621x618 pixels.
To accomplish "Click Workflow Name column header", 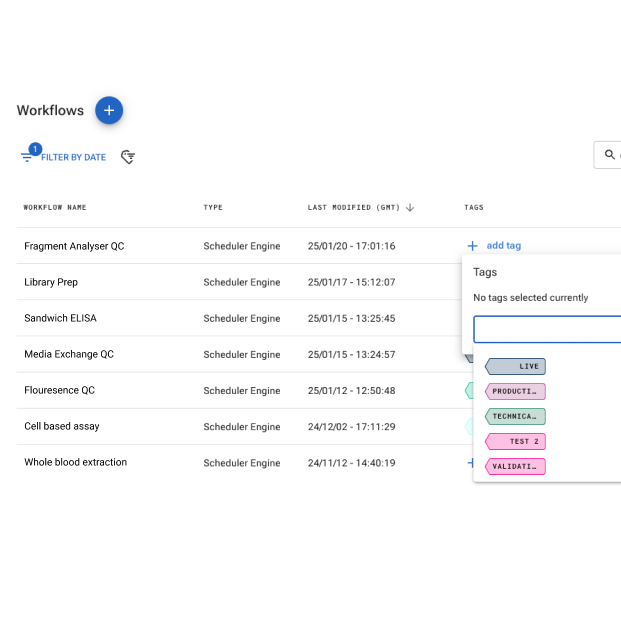I will click(x=55, y=208).
